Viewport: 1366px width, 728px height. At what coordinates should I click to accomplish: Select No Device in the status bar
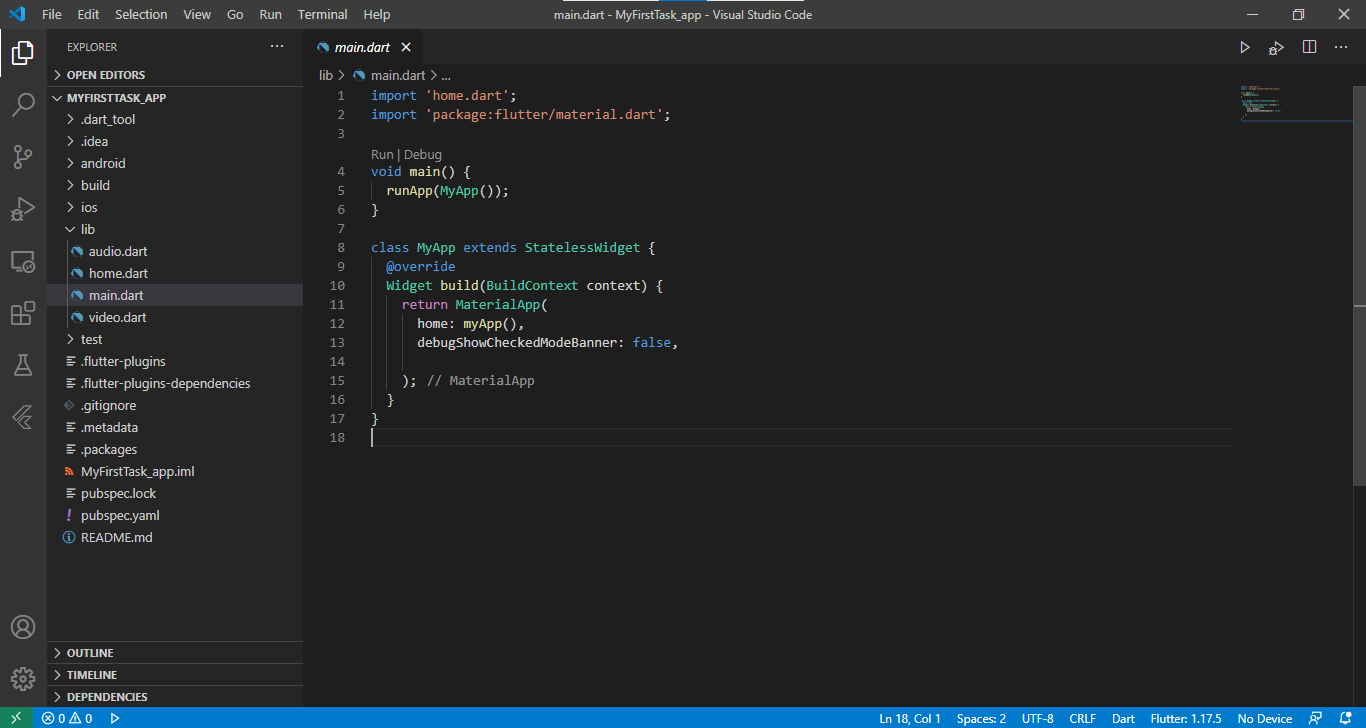click(x=1264, y=717)
